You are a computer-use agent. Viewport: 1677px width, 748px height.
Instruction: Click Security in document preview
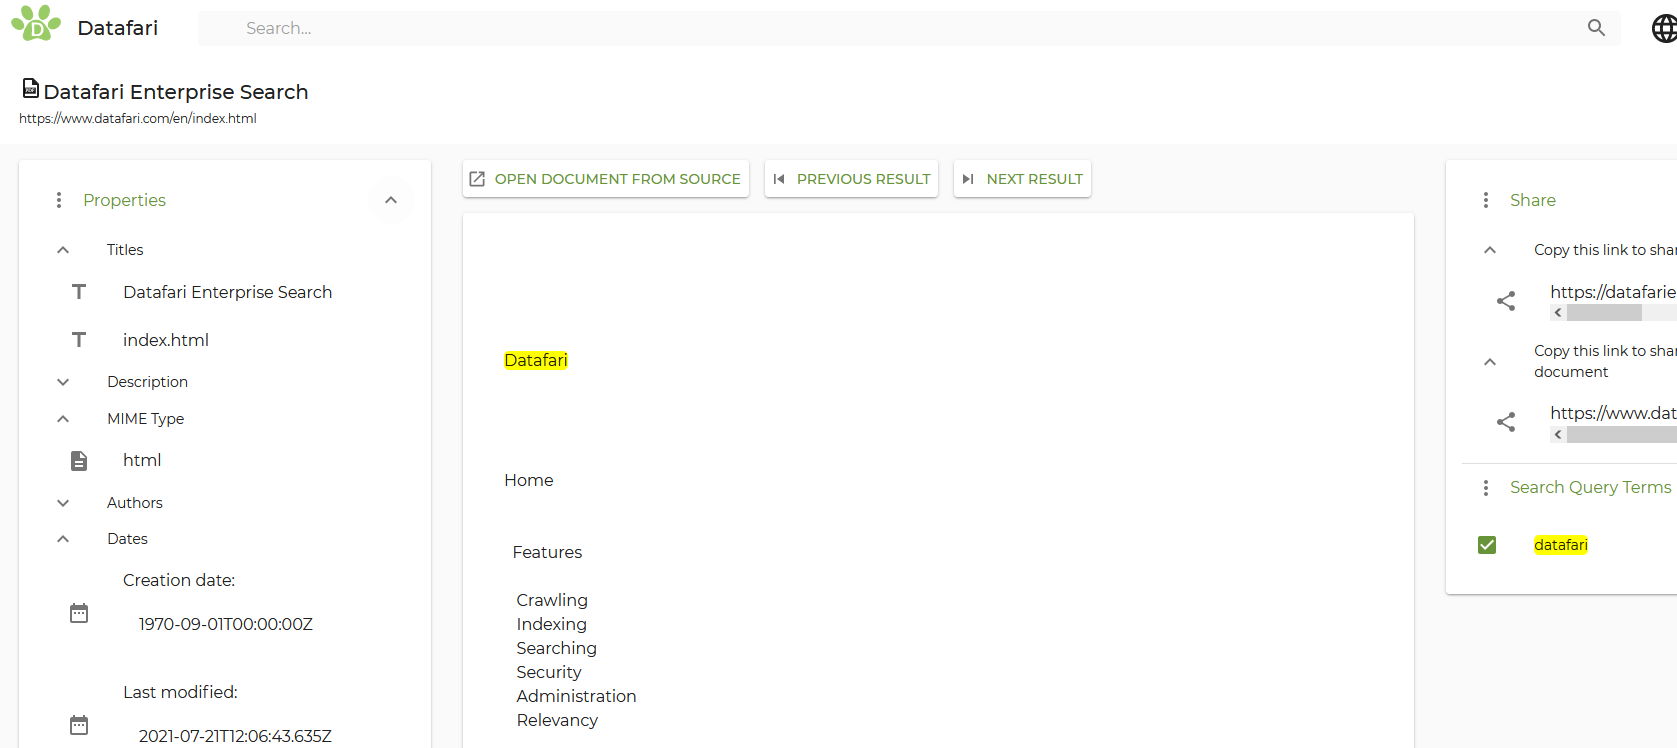[549, 672]
